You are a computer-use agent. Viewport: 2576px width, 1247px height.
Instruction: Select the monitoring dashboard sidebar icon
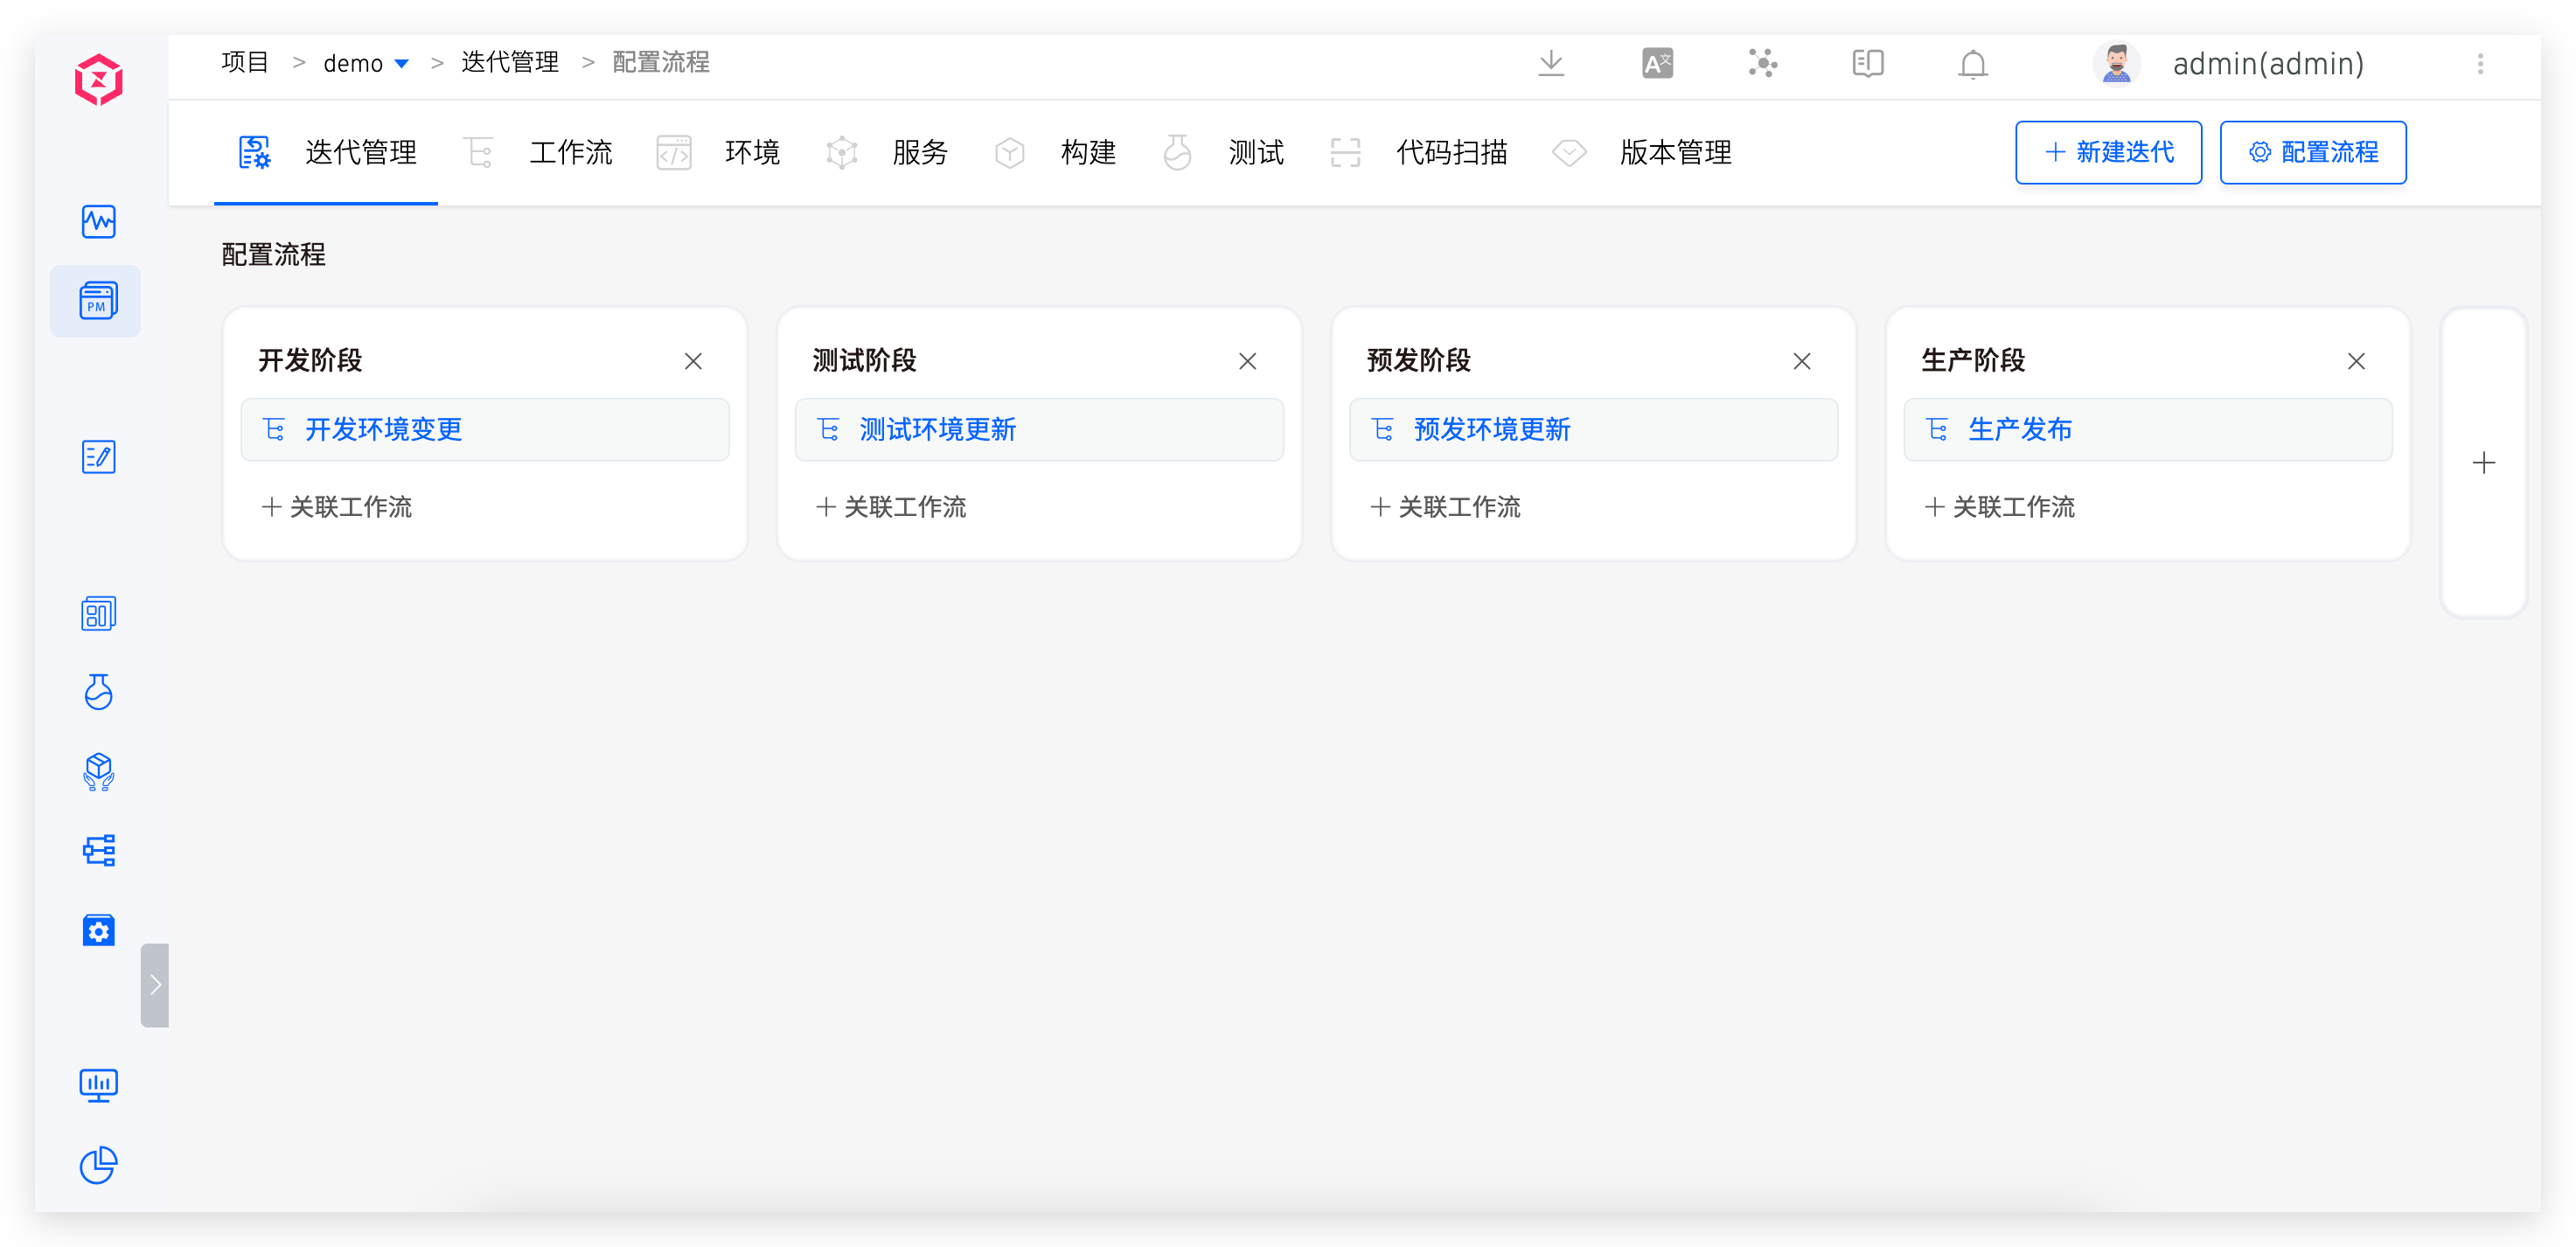(98, 222)
